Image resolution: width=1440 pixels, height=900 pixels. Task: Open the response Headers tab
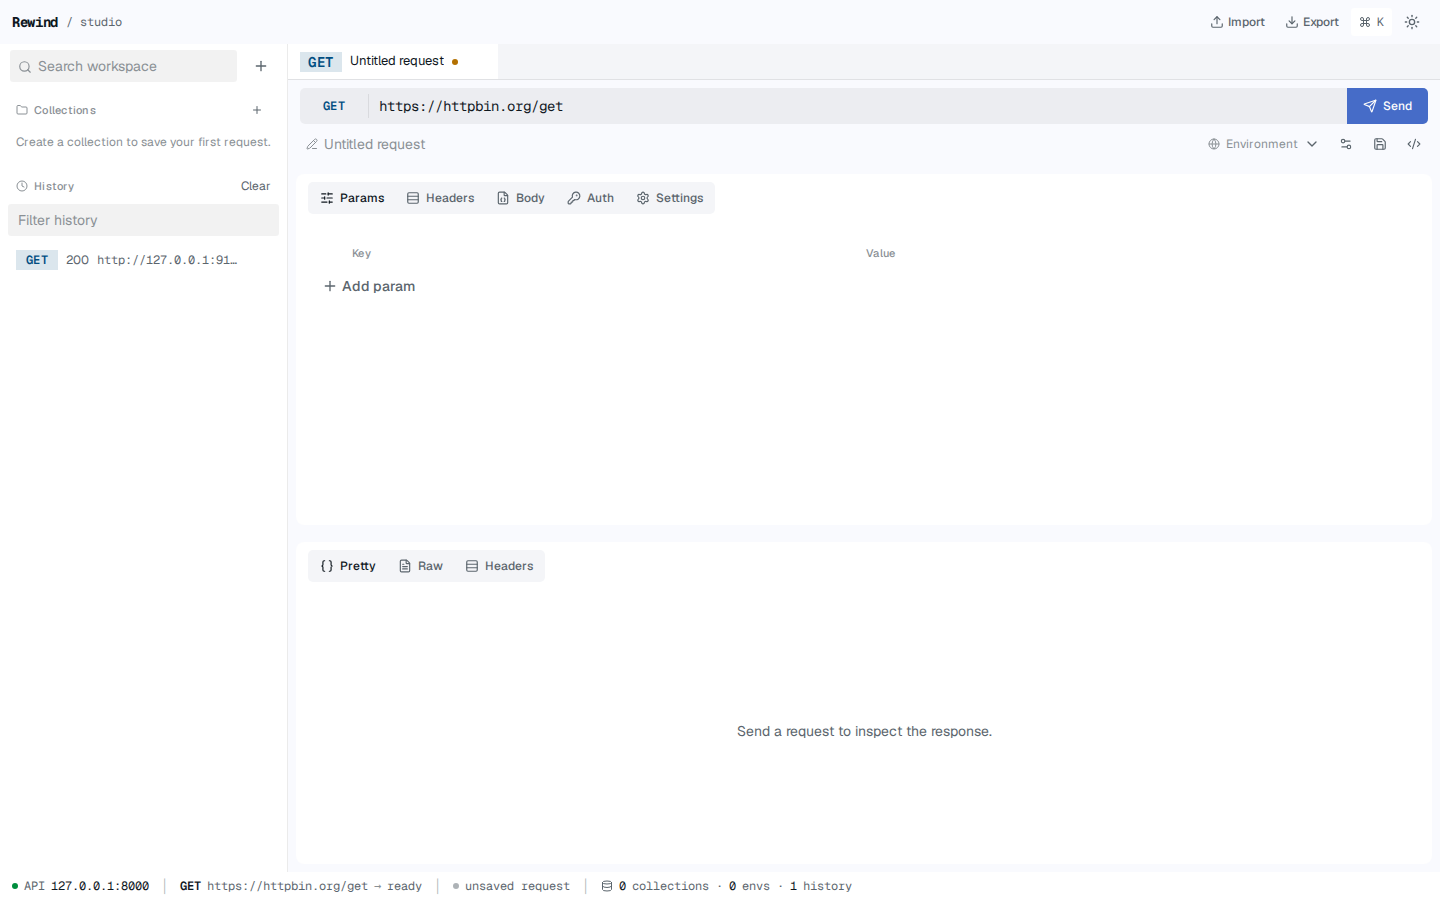coord(500,566)
